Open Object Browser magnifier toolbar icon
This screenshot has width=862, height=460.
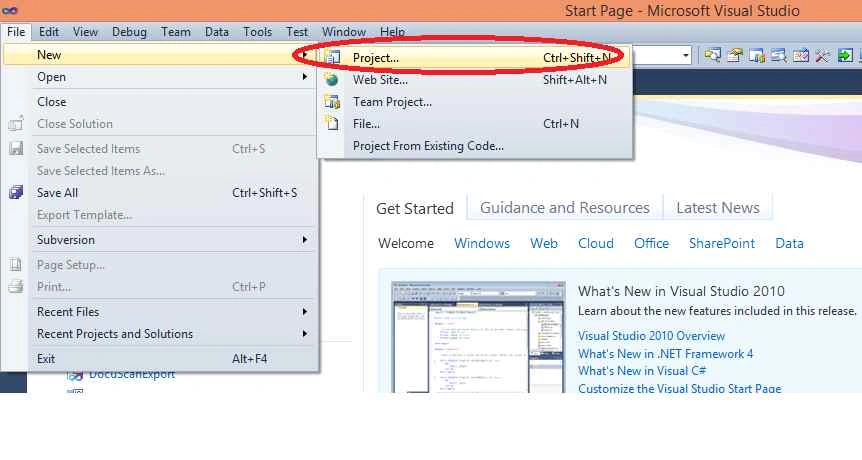pyautogui.click(x=778, y=55)
